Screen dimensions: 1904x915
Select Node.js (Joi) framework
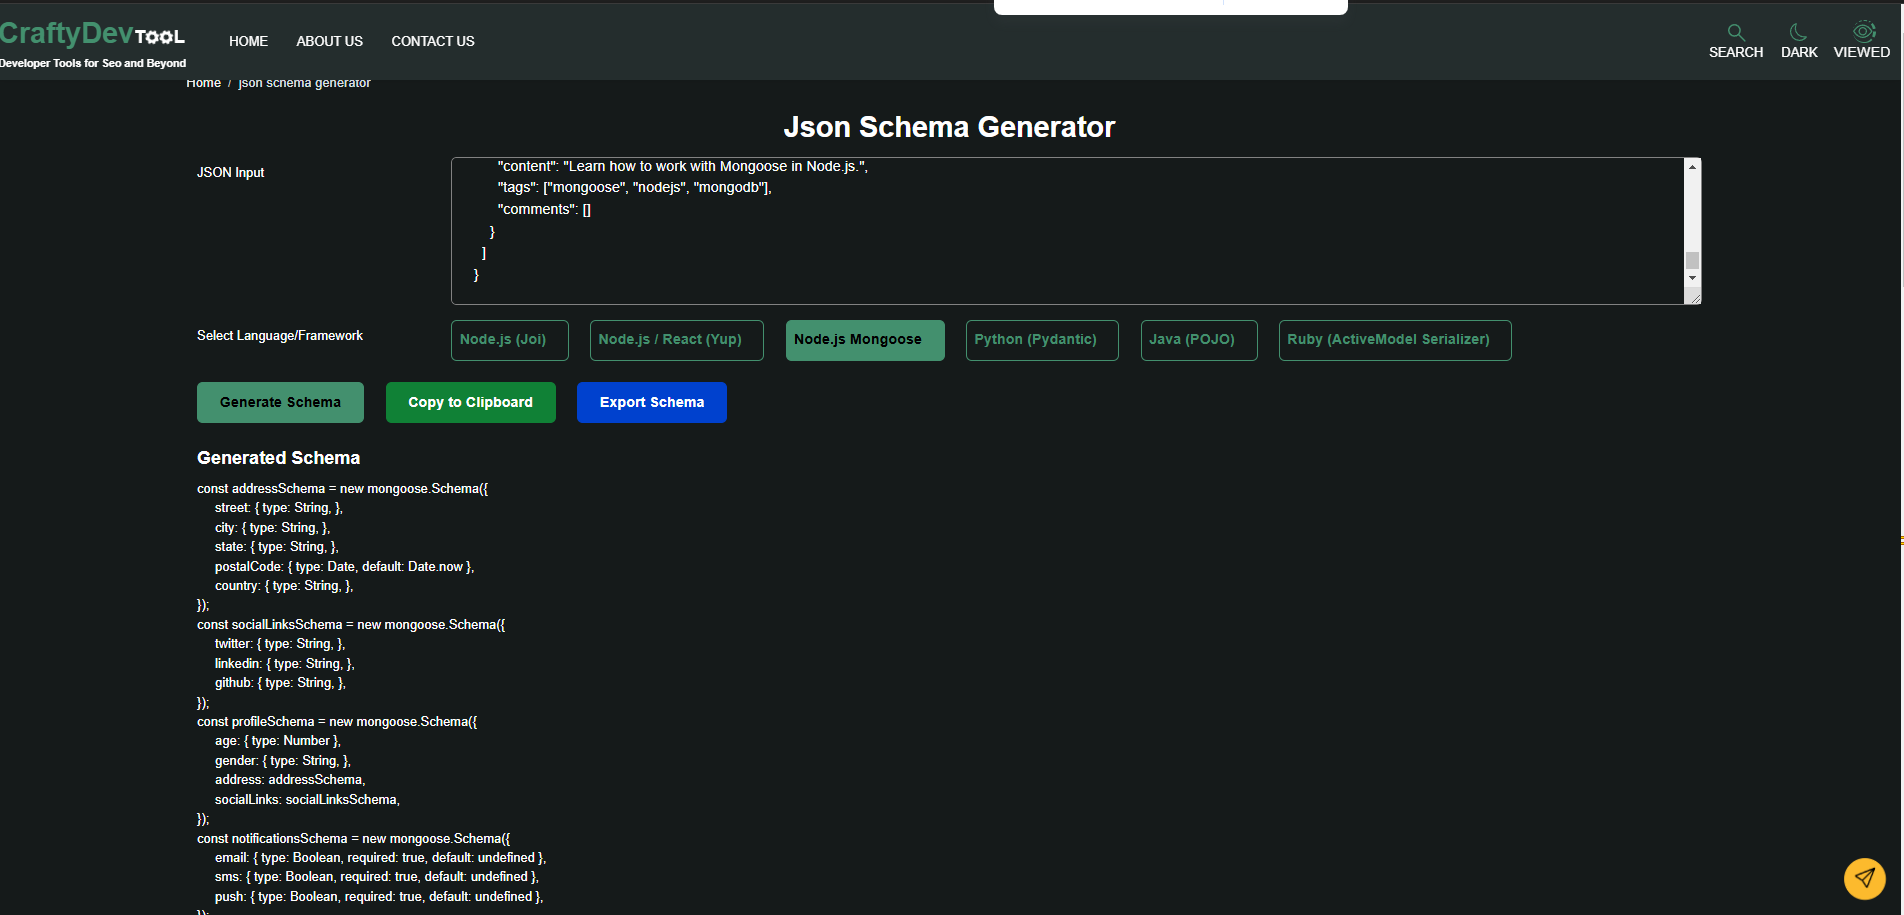[x=510, y=340]
